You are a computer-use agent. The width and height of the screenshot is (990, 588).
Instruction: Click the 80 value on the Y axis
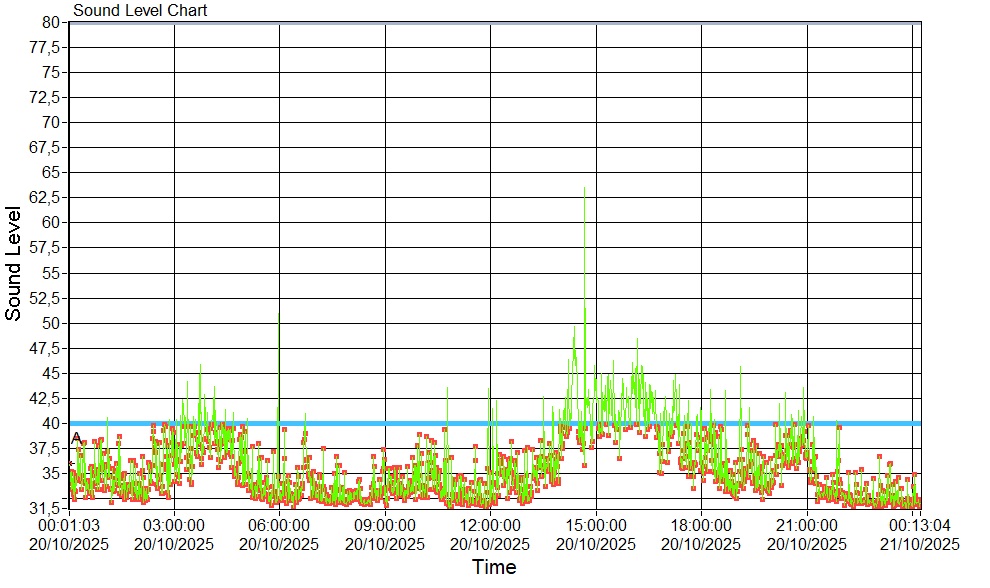click(52, 22)
